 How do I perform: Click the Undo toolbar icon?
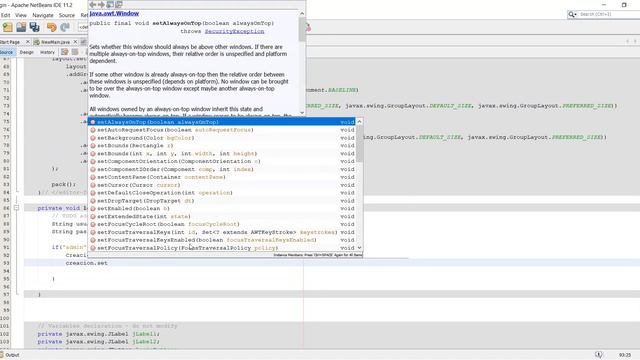pyautogui.click(x=51, y=27)
